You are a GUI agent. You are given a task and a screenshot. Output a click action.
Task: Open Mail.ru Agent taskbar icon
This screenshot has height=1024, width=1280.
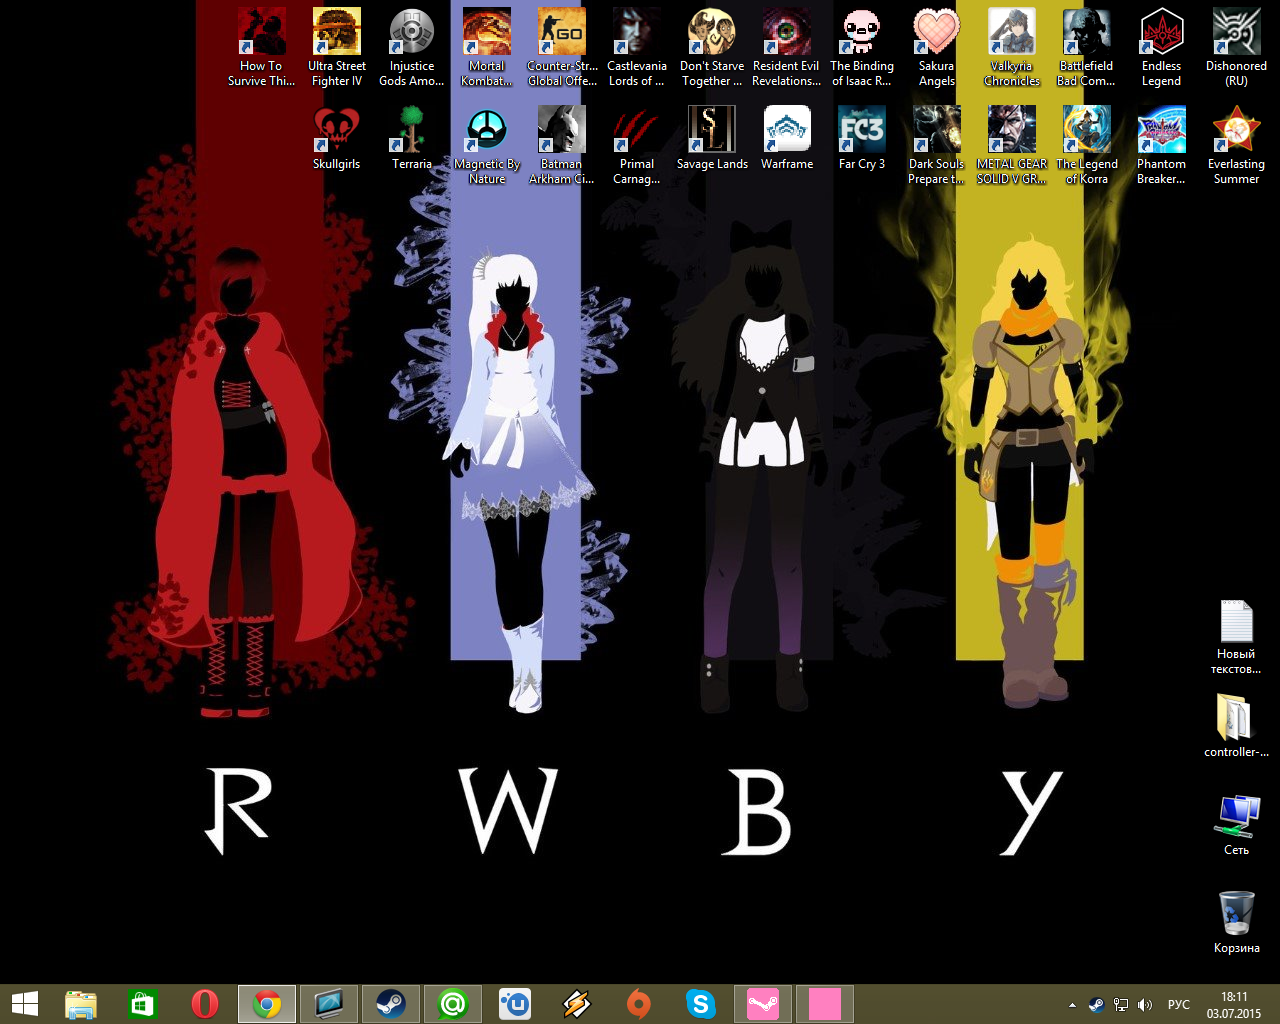(453, 1004)
